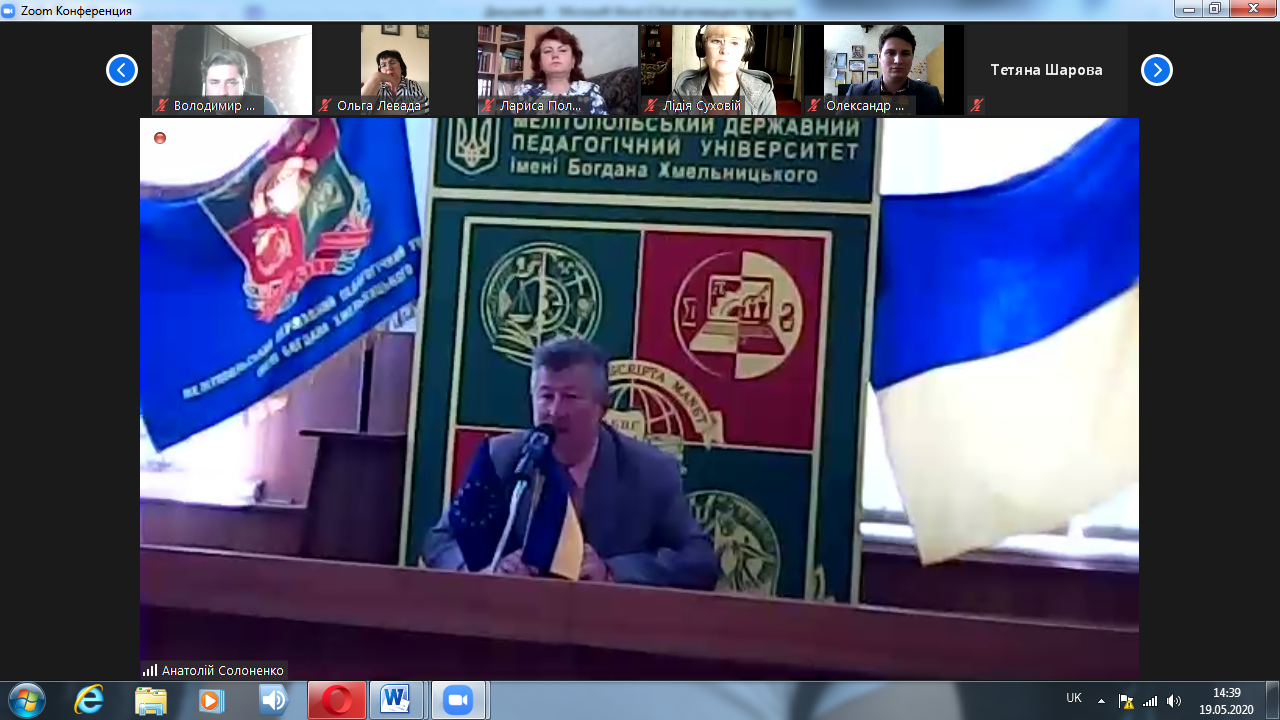
Task: Click the red recording indicator icon
Action: coord(160,138)
